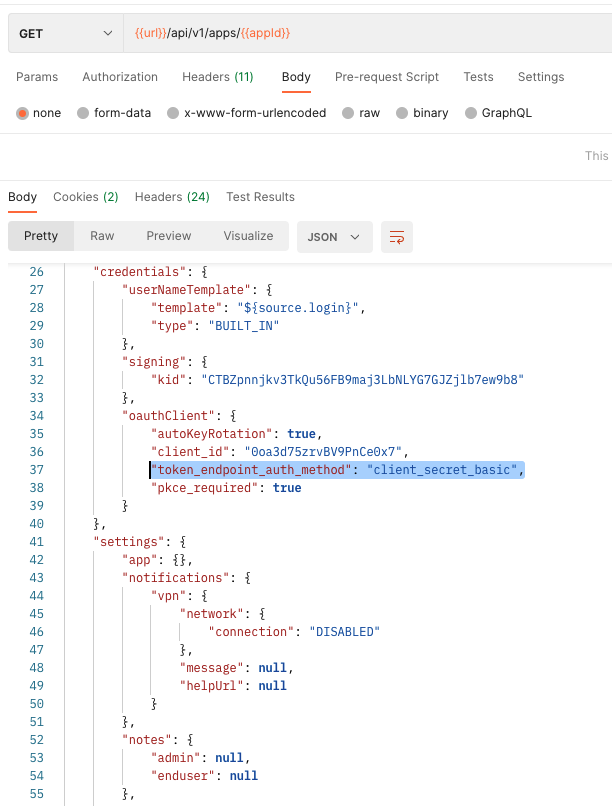
Task: Select the binary body option
Action: (x=403, y=113)
